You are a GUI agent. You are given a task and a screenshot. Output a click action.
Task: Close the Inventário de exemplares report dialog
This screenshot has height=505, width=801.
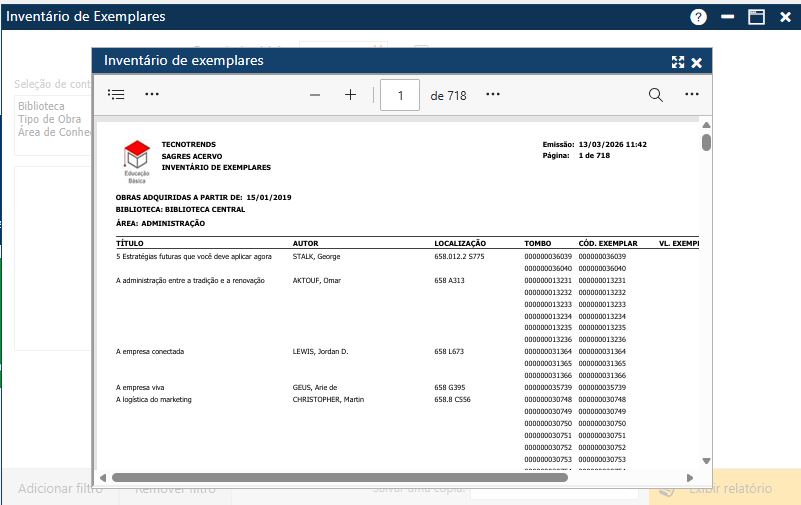(x=697, y=62)
